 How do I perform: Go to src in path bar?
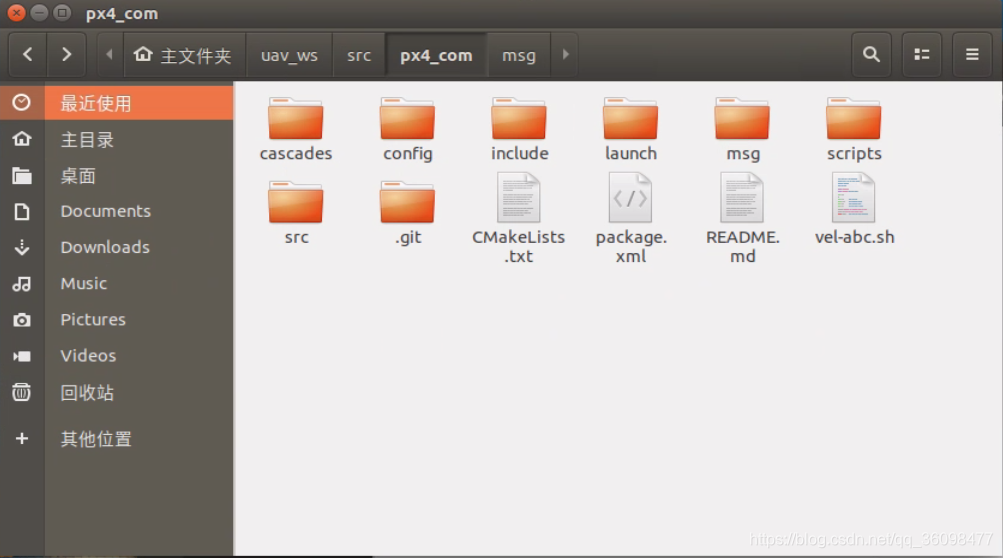coord(359,55)
